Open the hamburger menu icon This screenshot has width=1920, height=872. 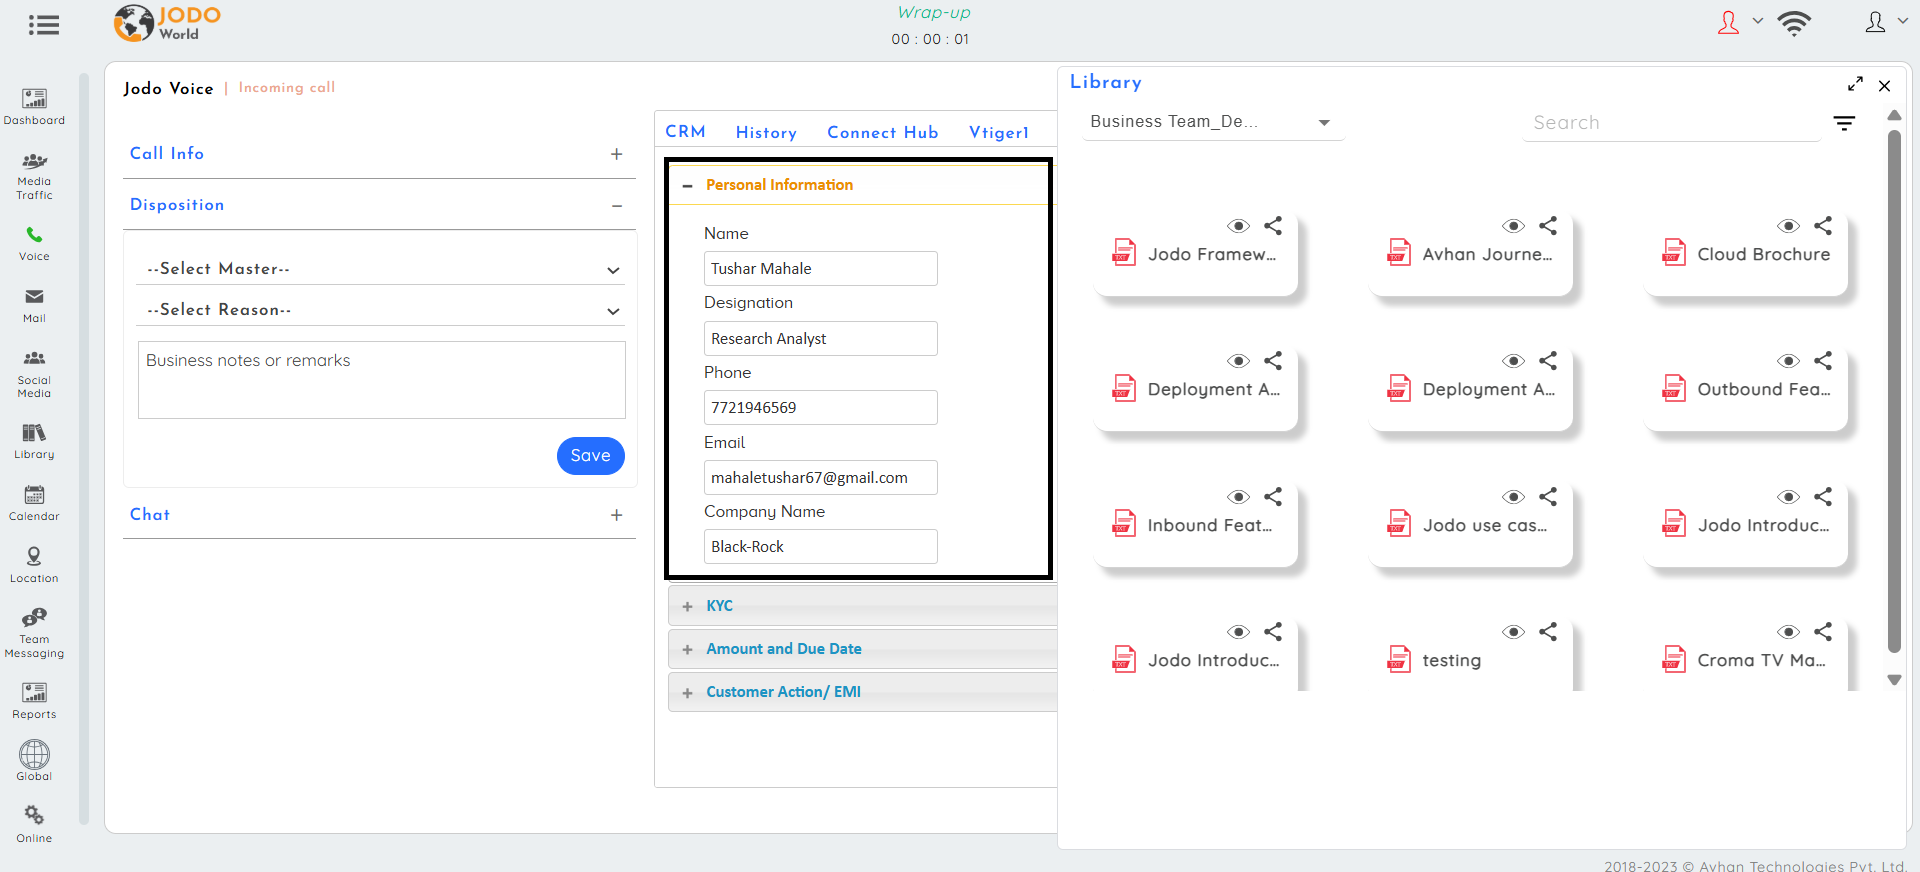pos(44,25)
